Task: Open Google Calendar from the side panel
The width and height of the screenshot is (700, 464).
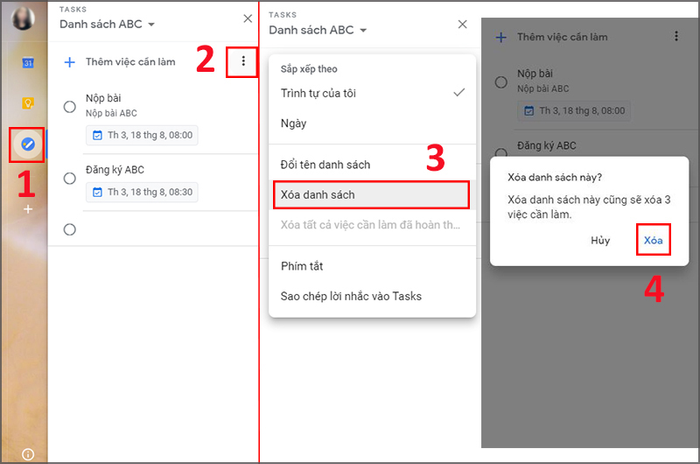Action: point(28,63)
